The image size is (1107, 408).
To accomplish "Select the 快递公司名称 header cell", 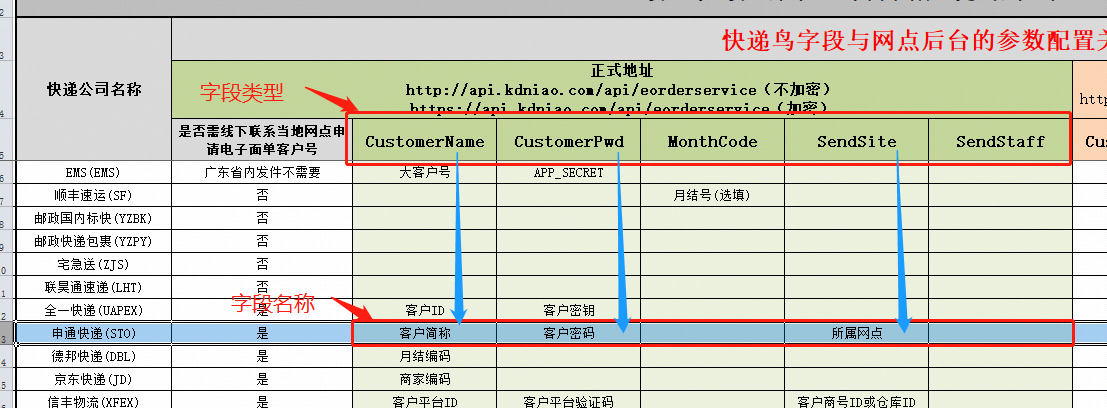I will (x=93, y=89).
